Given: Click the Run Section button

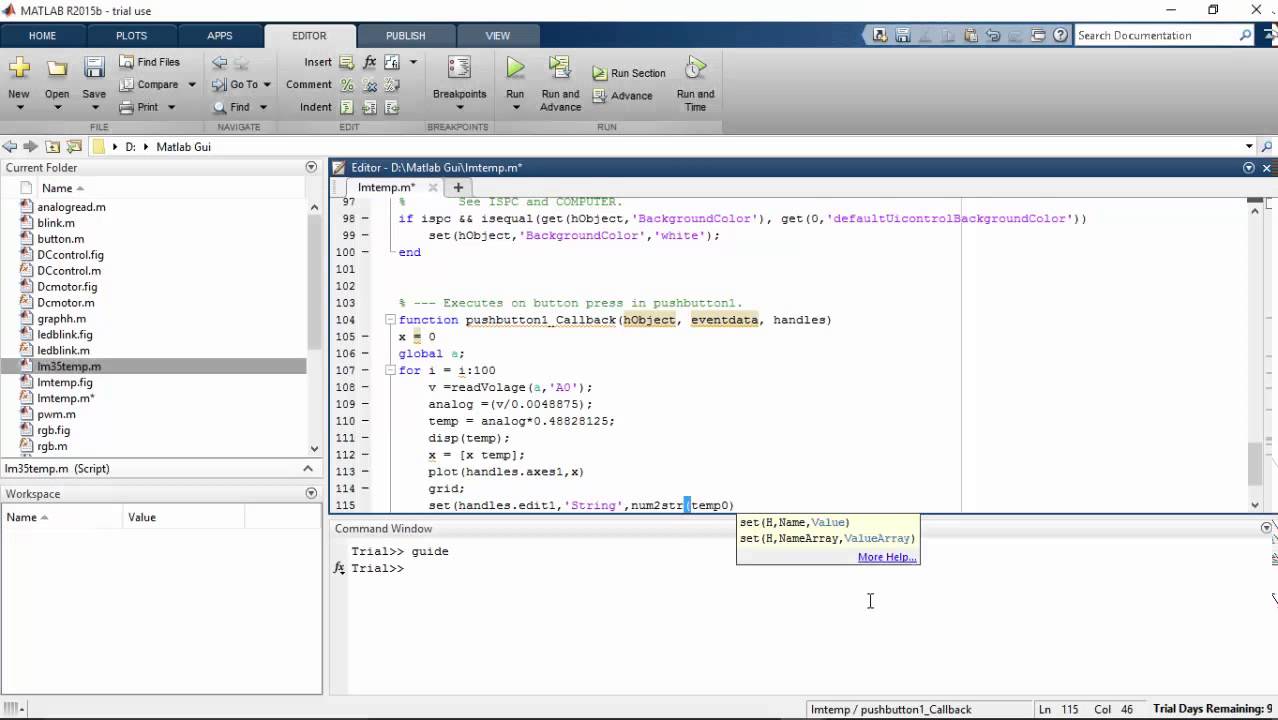Looking at the screenshot, I should point(629,73).
